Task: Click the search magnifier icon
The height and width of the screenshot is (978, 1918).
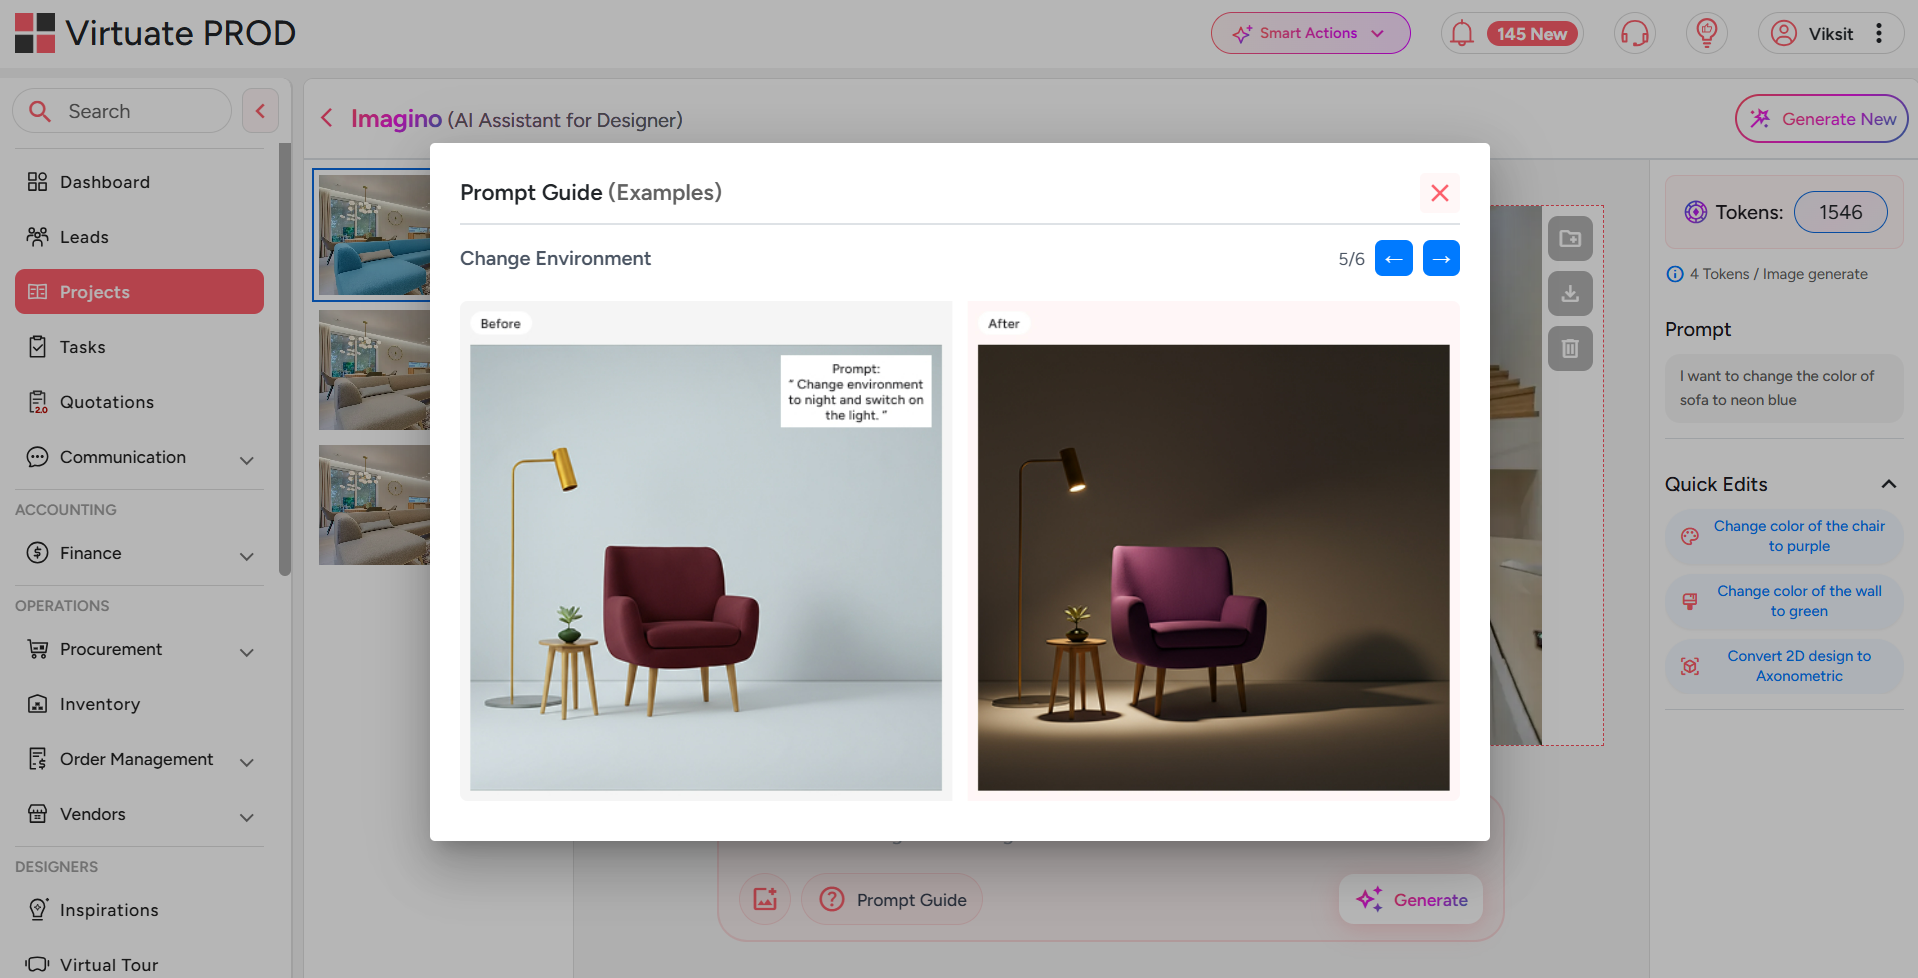Action: [40, 110]
